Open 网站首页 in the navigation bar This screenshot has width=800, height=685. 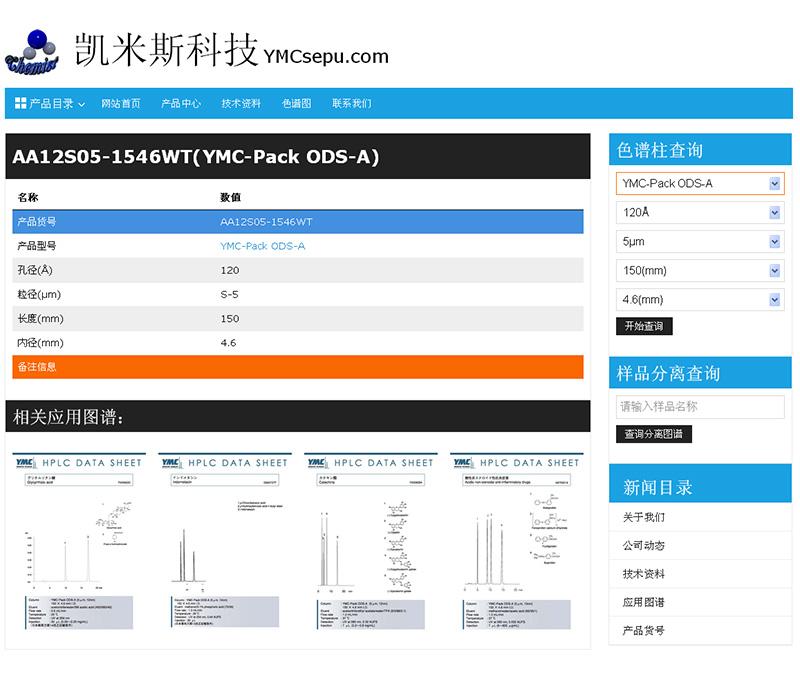click(x=120, y=104)
